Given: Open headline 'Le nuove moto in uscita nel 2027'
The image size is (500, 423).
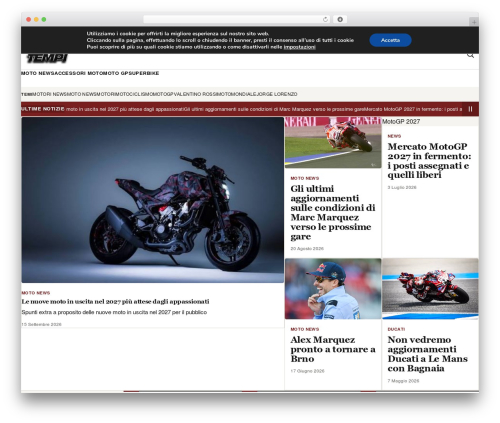Looking at the screenshot, I should click(x=115, y=302).
